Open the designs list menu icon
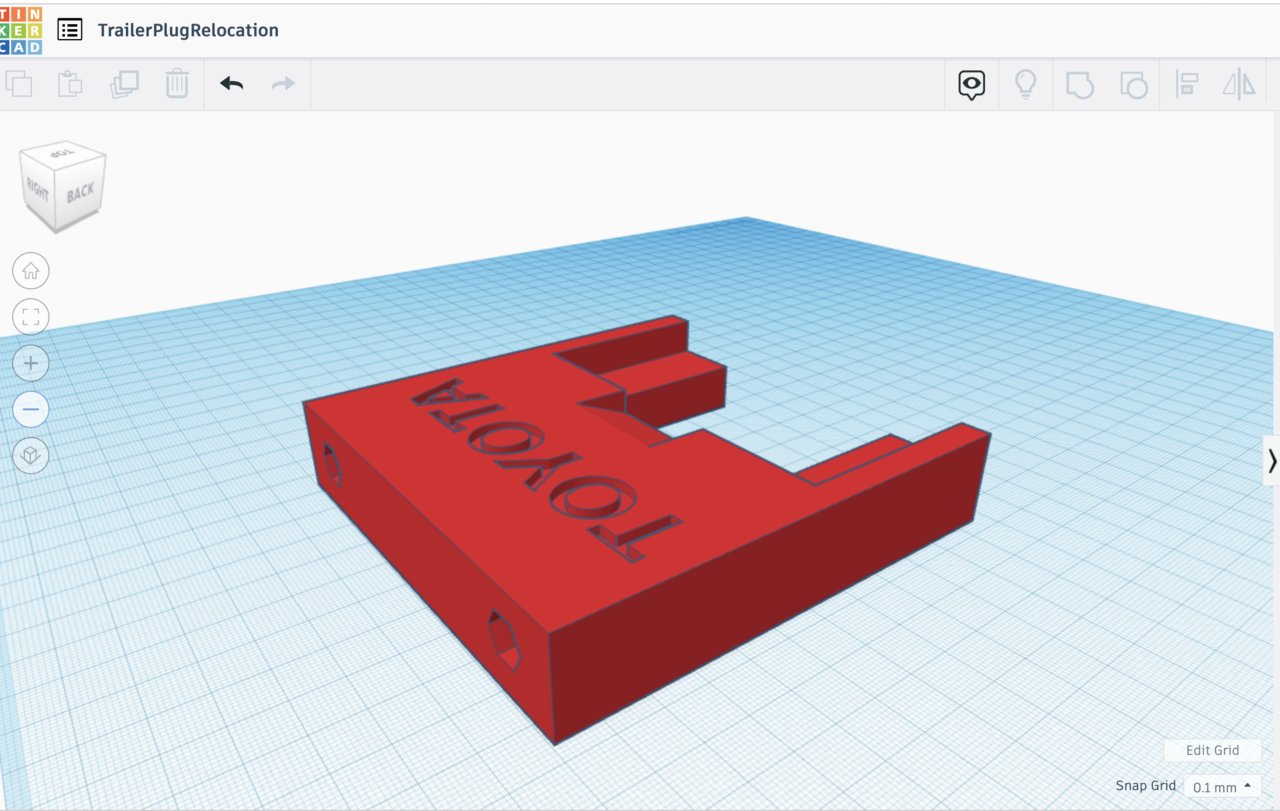Viewport: 1280px width, 811px height. tap(70, 29)
